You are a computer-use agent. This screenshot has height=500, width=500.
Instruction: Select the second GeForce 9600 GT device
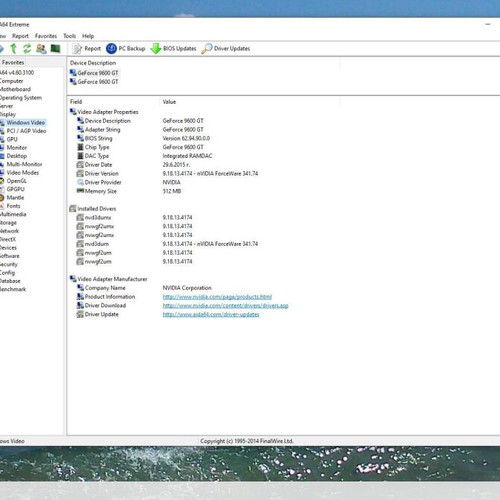click(x=94, y=82)
